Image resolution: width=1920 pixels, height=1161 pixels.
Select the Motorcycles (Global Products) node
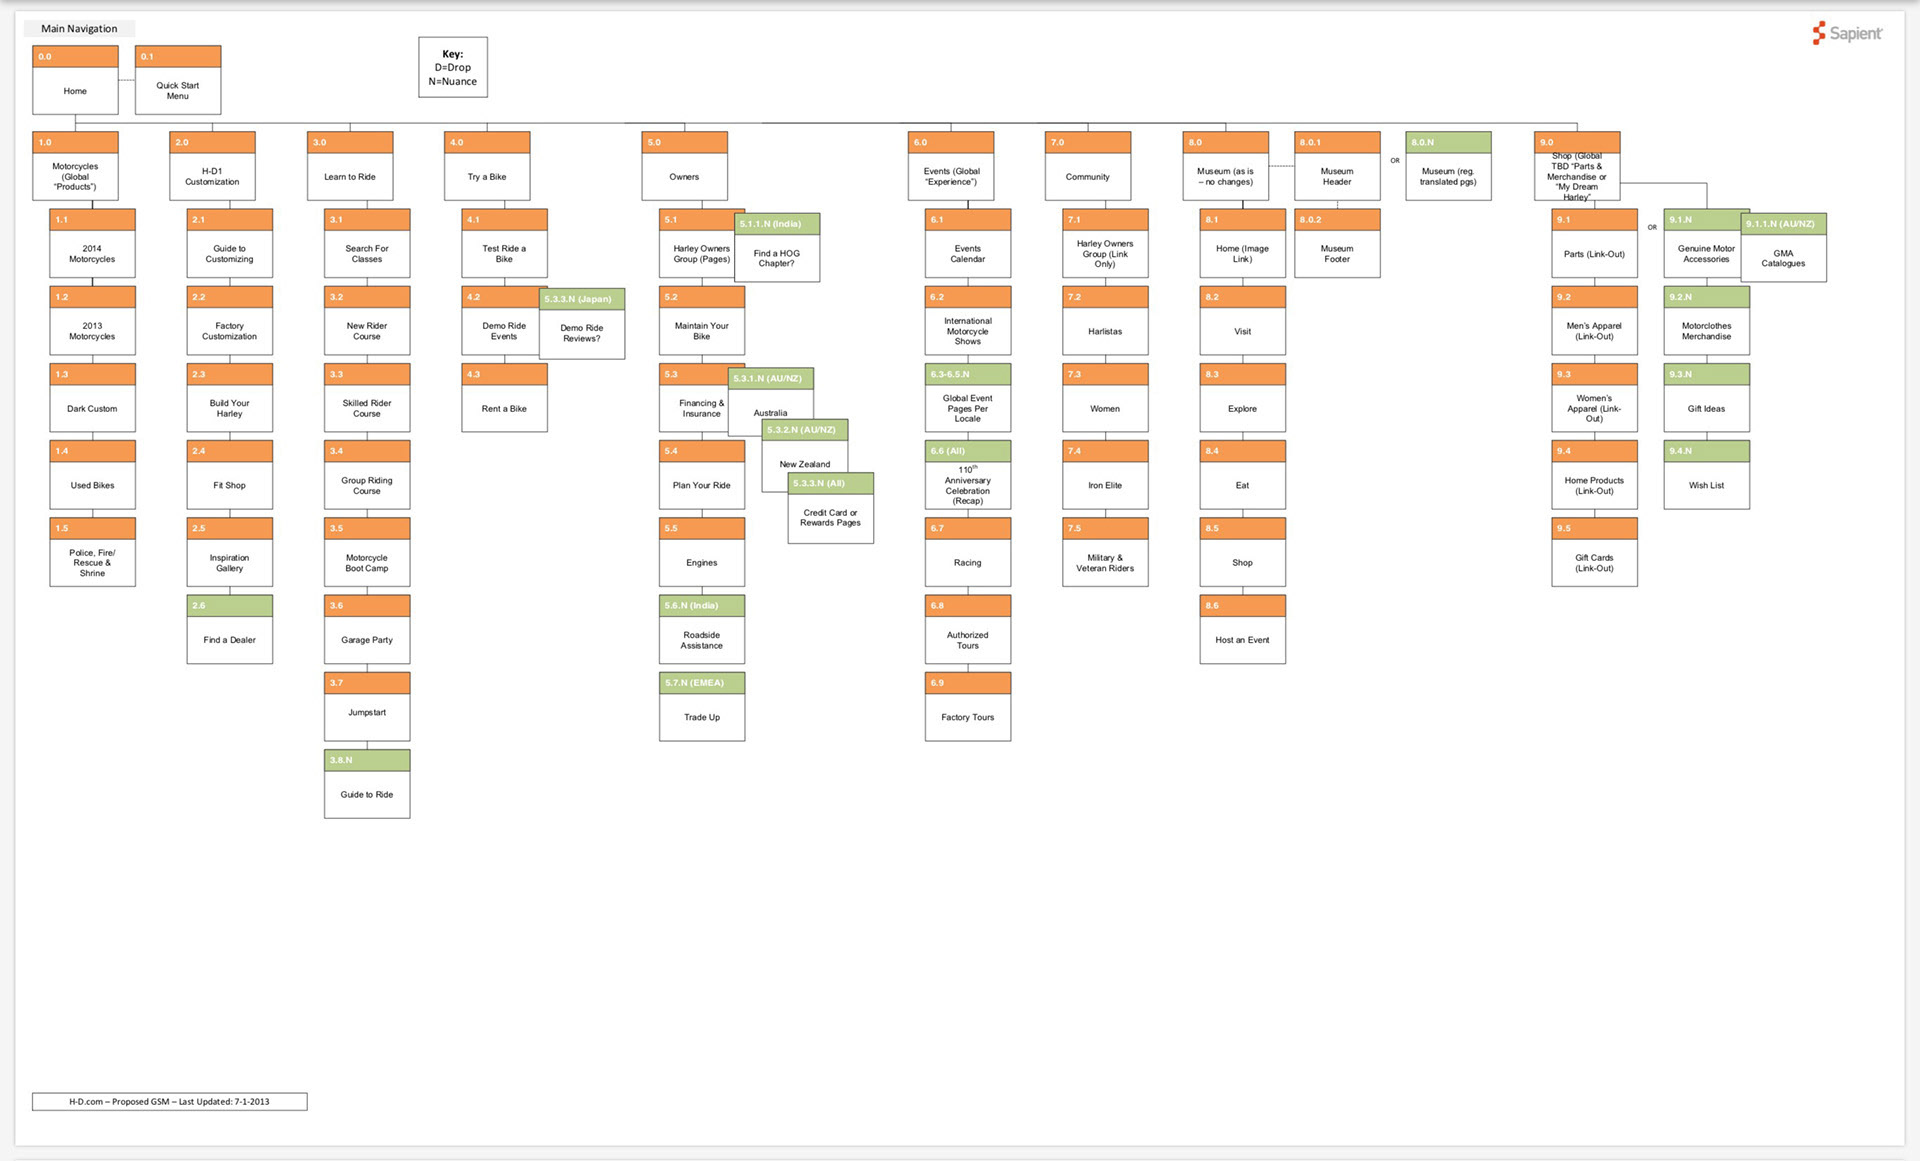75,166
